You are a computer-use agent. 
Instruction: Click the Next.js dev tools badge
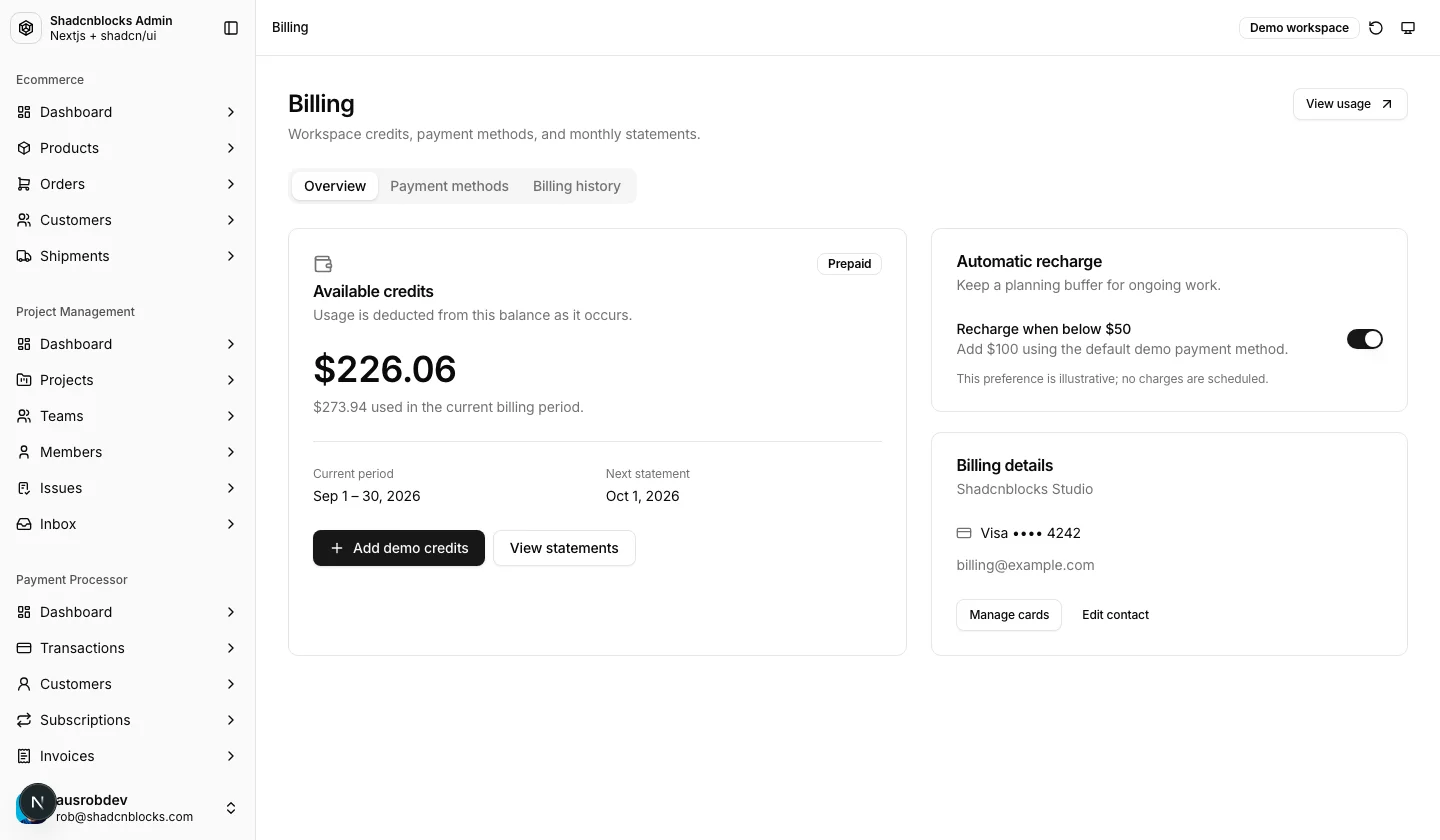point(37,802)
